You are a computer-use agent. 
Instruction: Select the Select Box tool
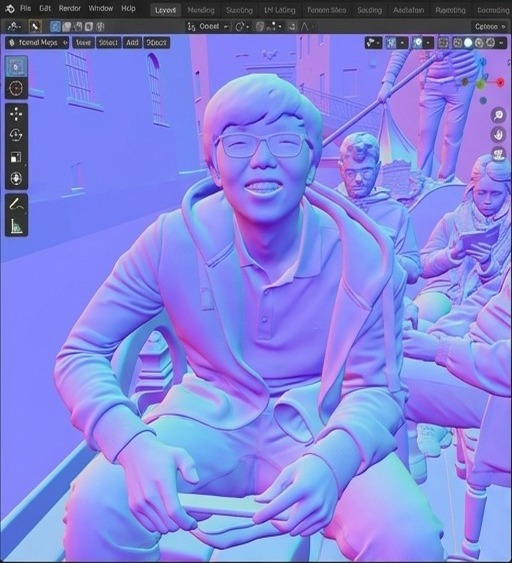tap(16, 66)
